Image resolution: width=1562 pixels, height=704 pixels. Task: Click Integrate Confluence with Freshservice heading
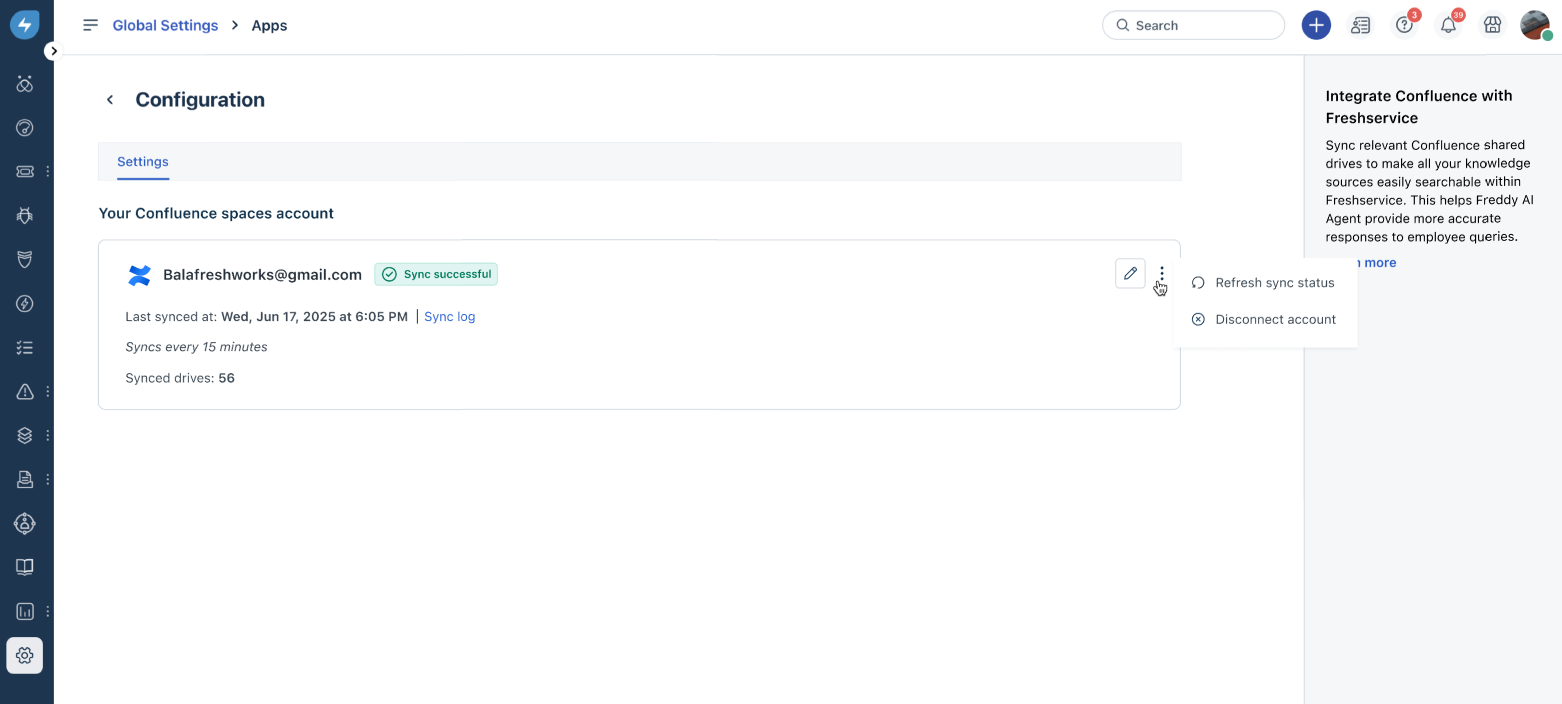point(1419,106)
